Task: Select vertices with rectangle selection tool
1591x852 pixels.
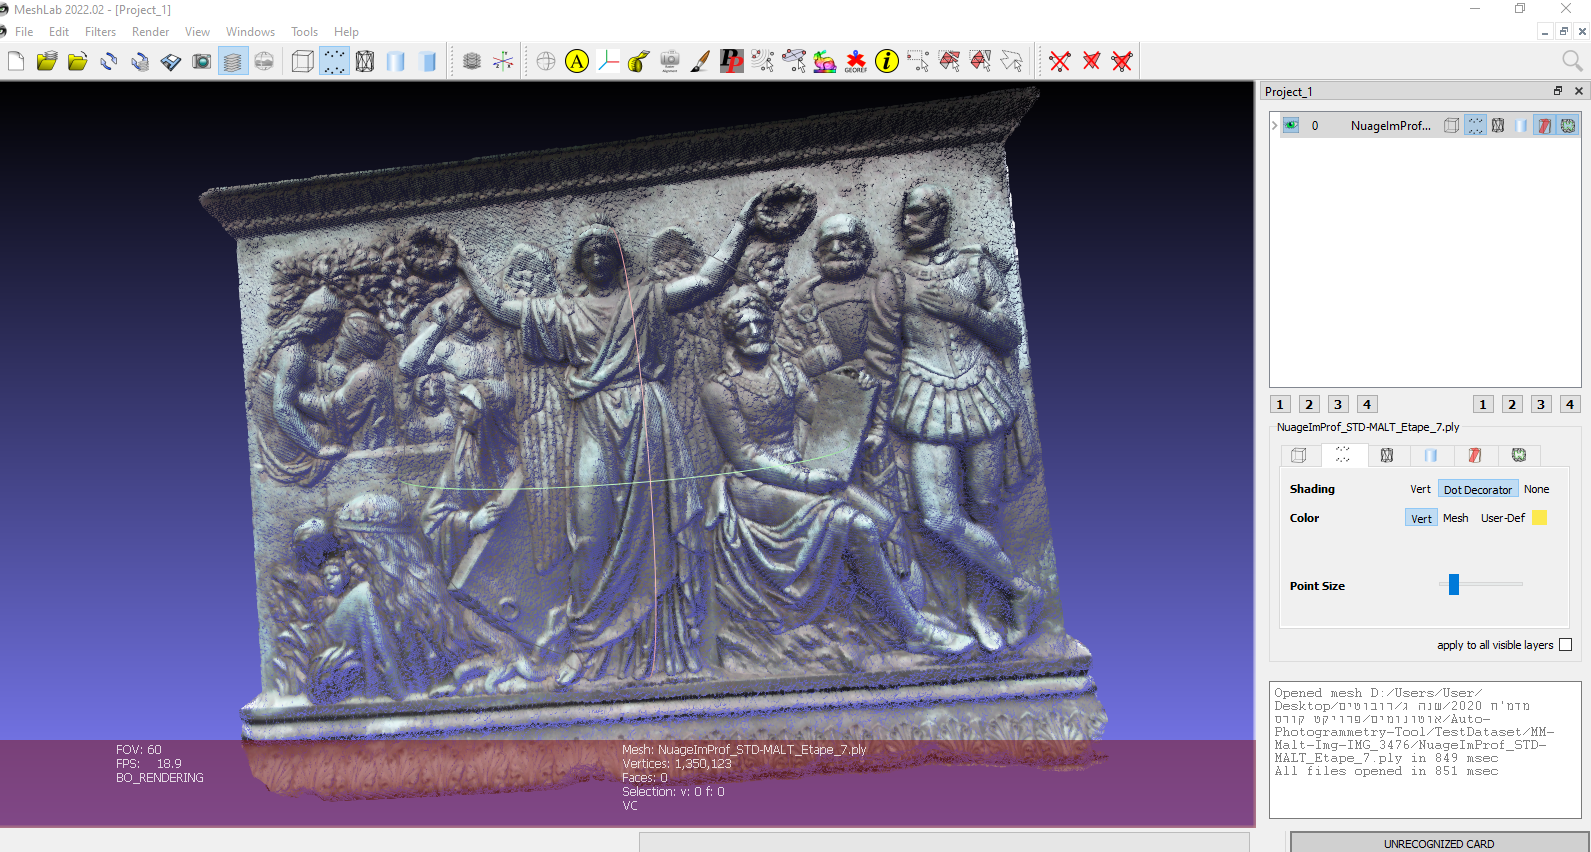Action: [x=918, y=62]
